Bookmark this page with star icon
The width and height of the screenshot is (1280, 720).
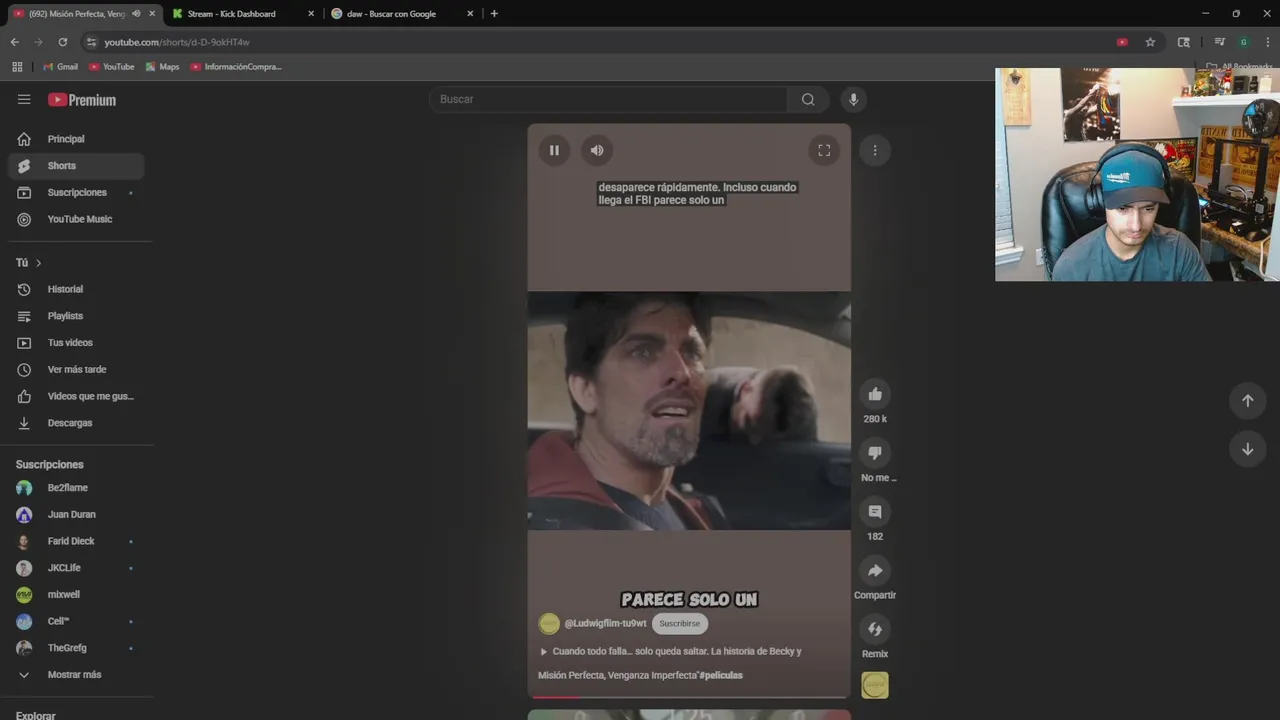click(x=1150, y=42)
